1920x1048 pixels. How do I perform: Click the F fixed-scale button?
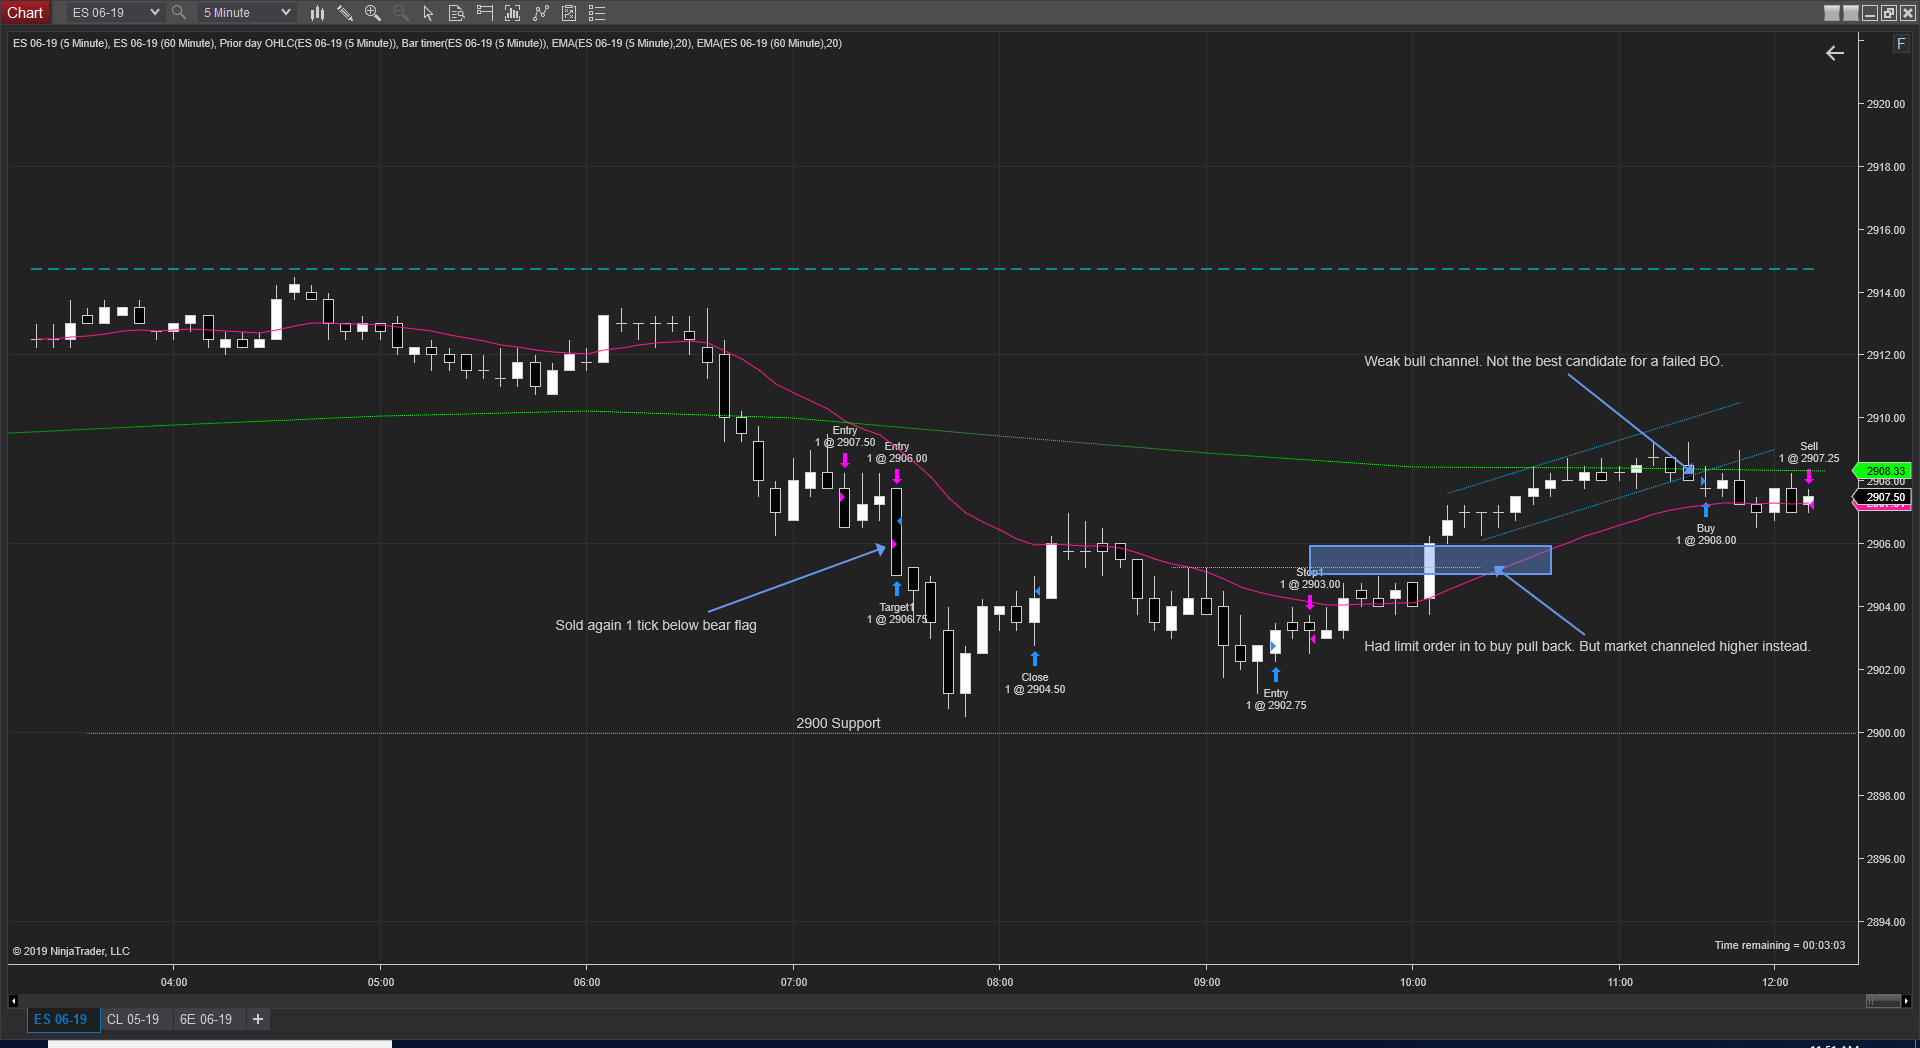(x=1901, y=44)
